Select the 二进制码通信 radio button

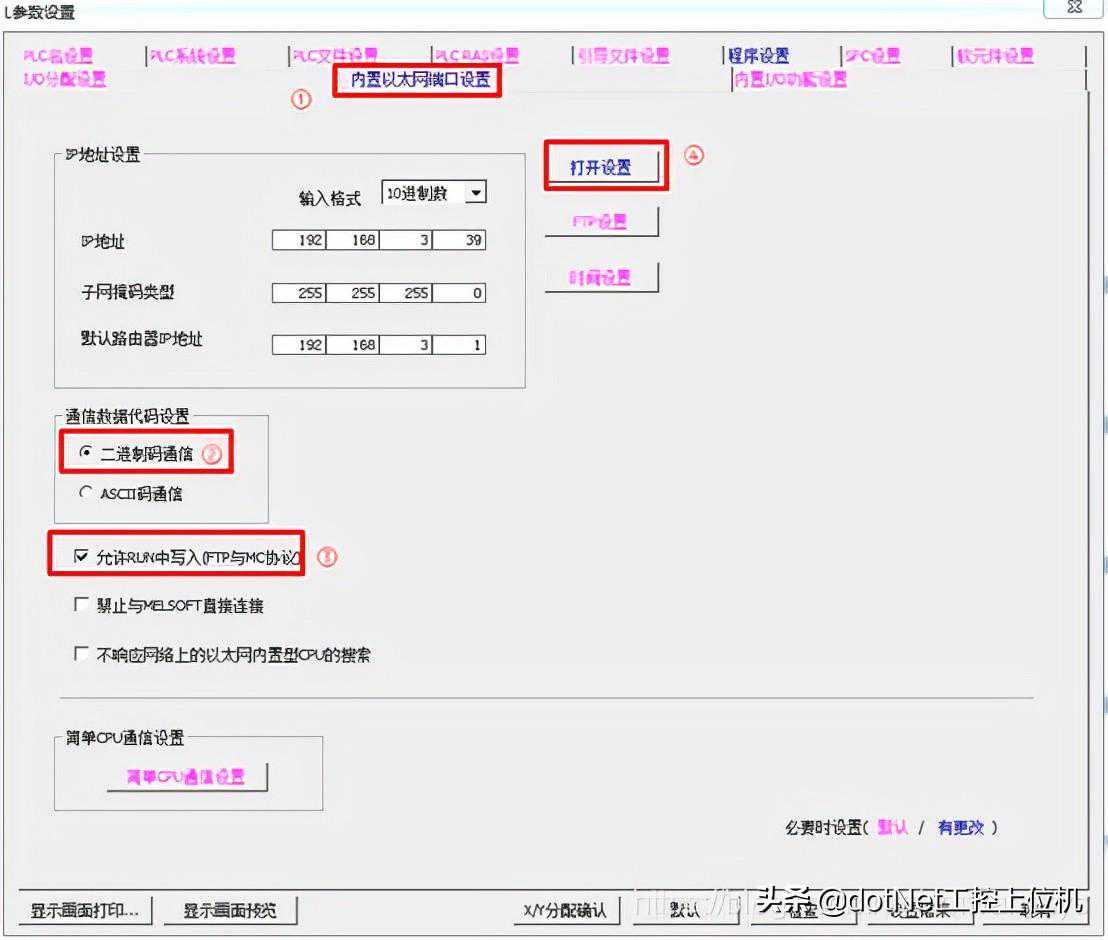[85, 453]
